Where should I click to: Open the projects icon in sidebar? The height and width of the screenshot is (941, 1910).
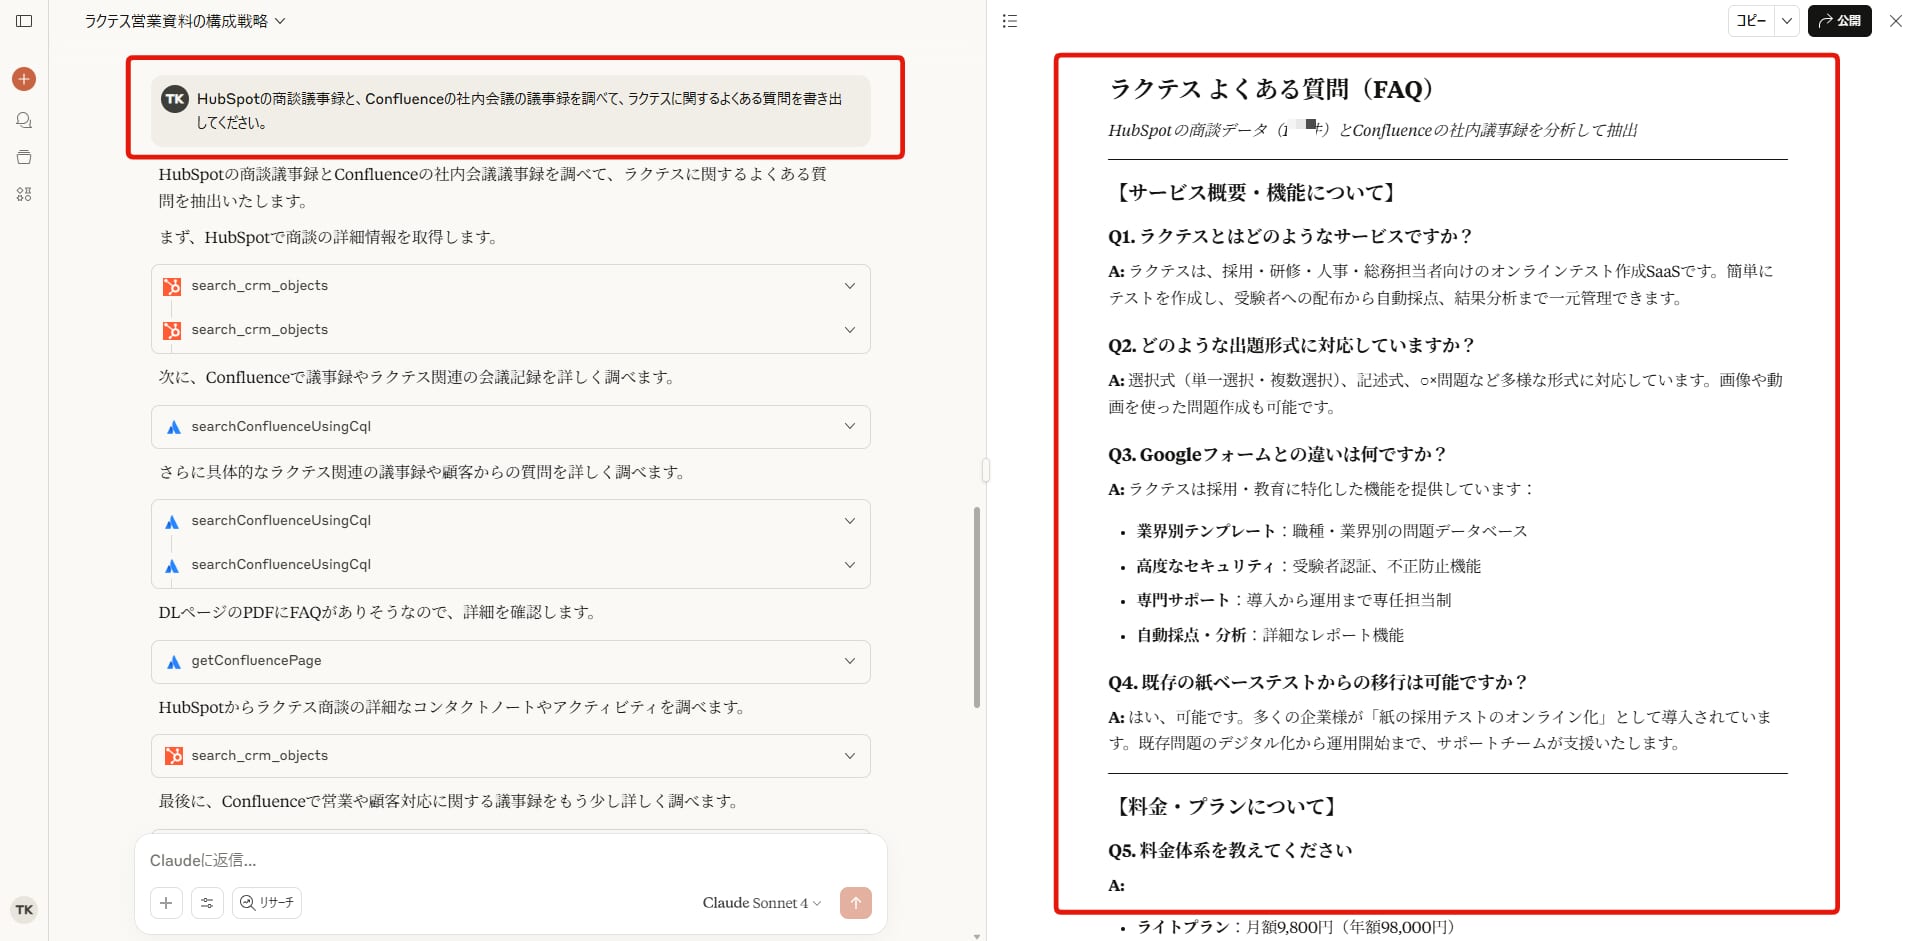pyautogui.click(x=24, y=157)
